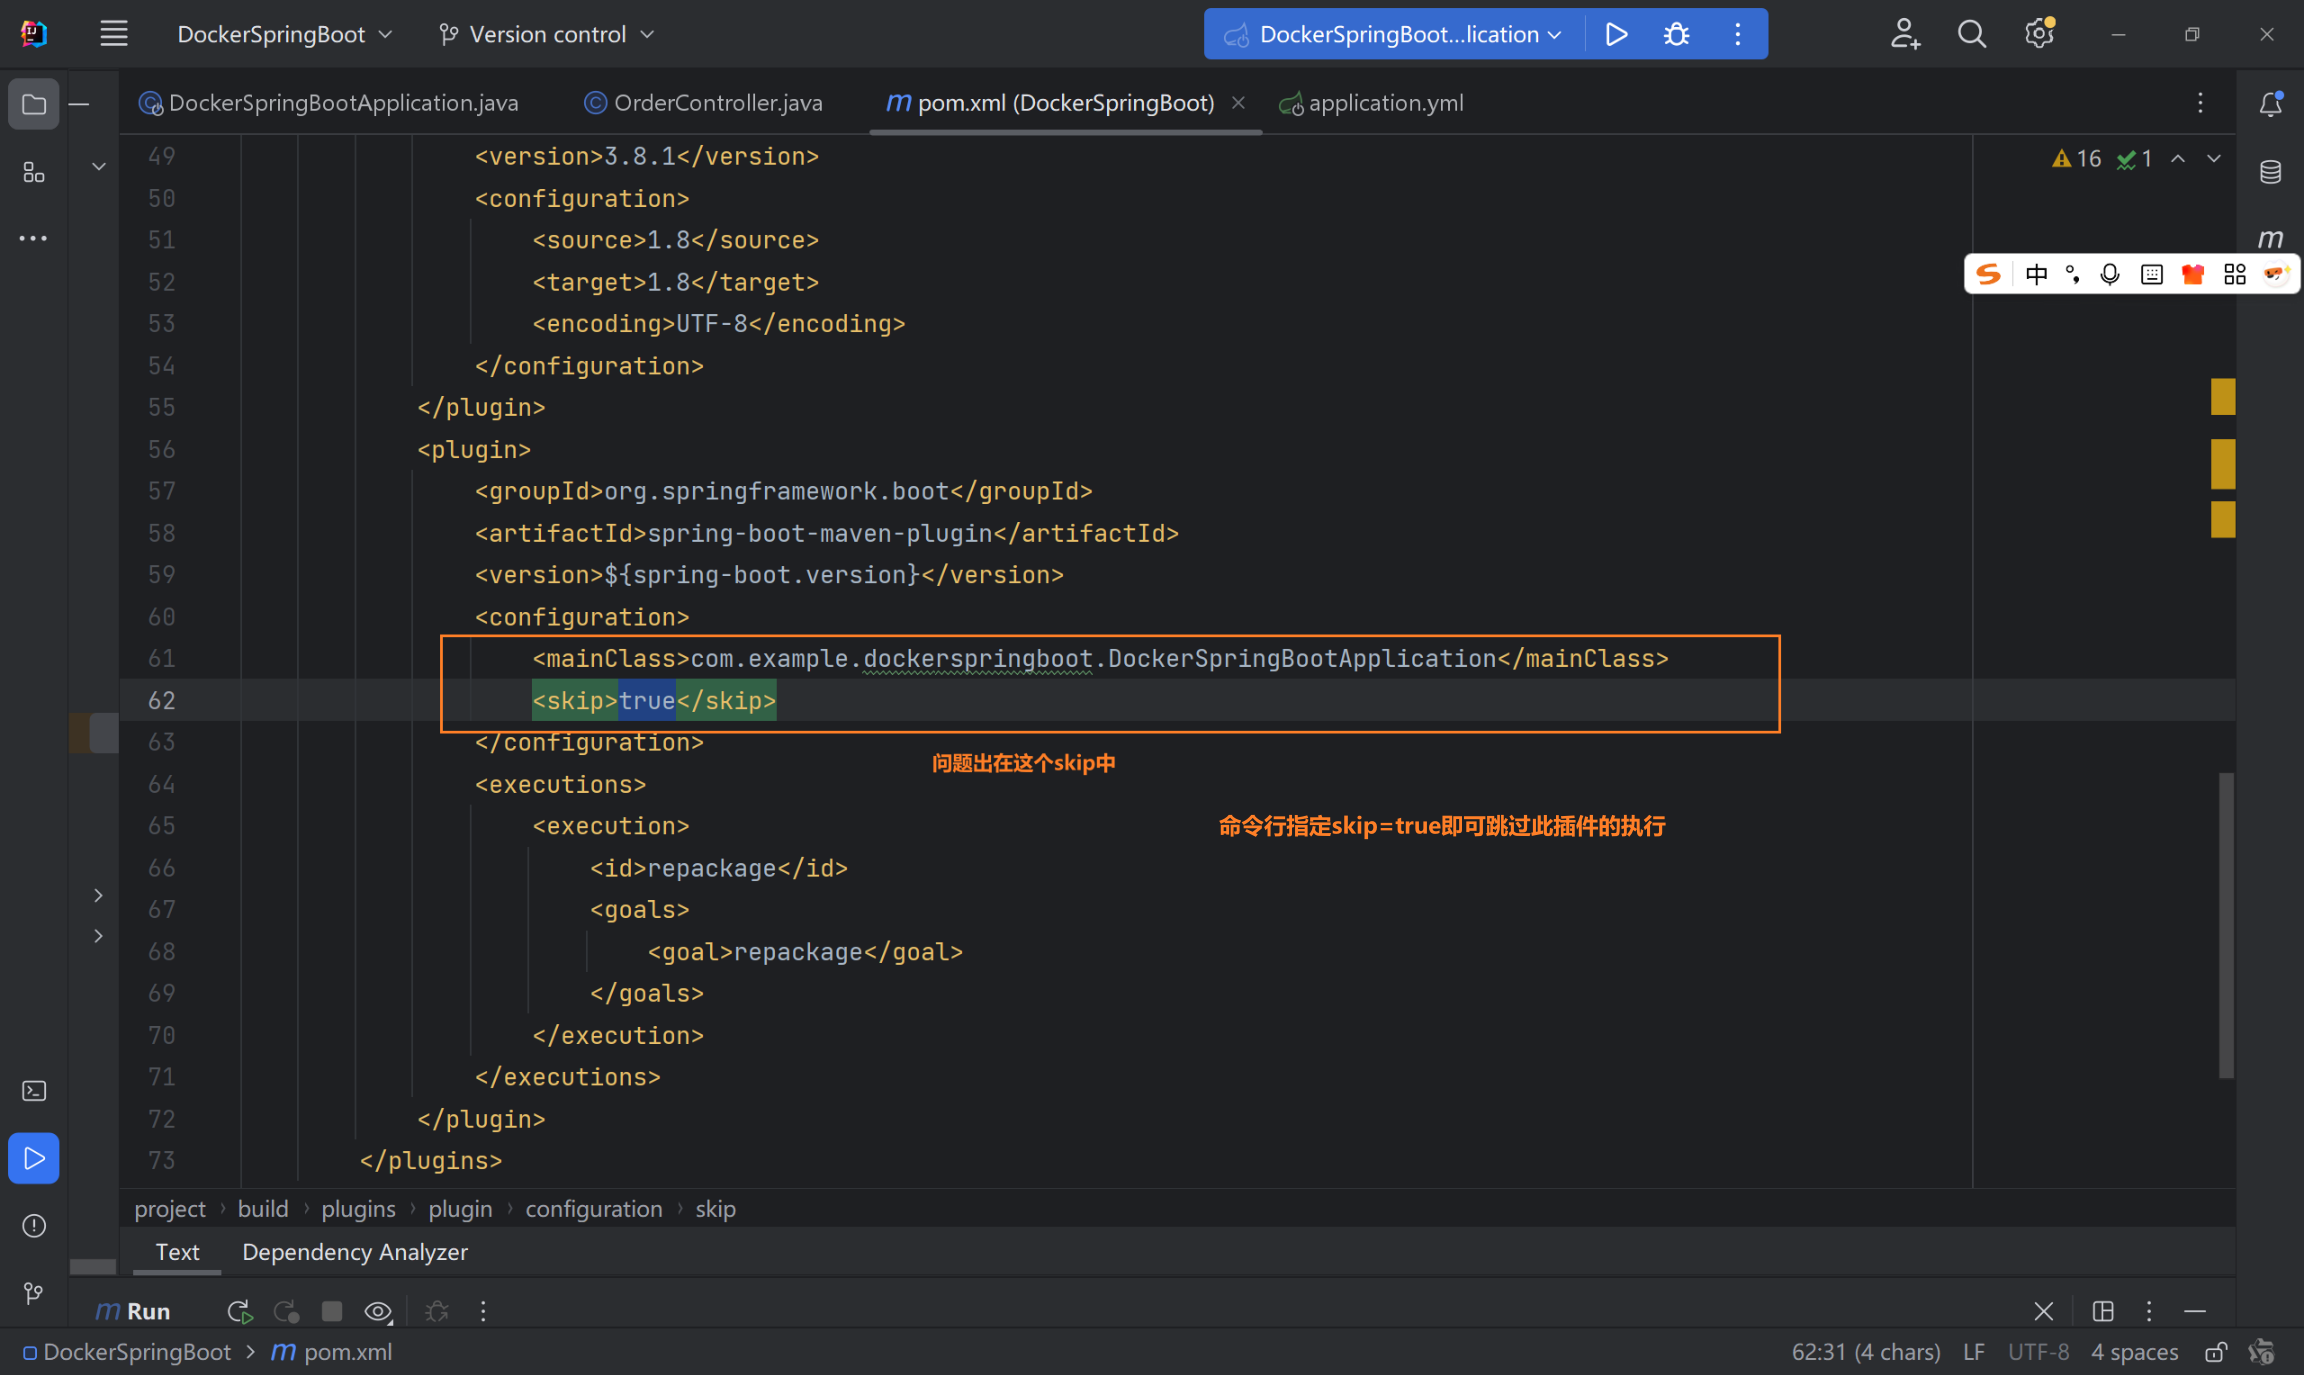This screenshot has height=1375, width=2304.
Task: Toggle Sogou Chinese input mode
Action: coord(2036,274)
